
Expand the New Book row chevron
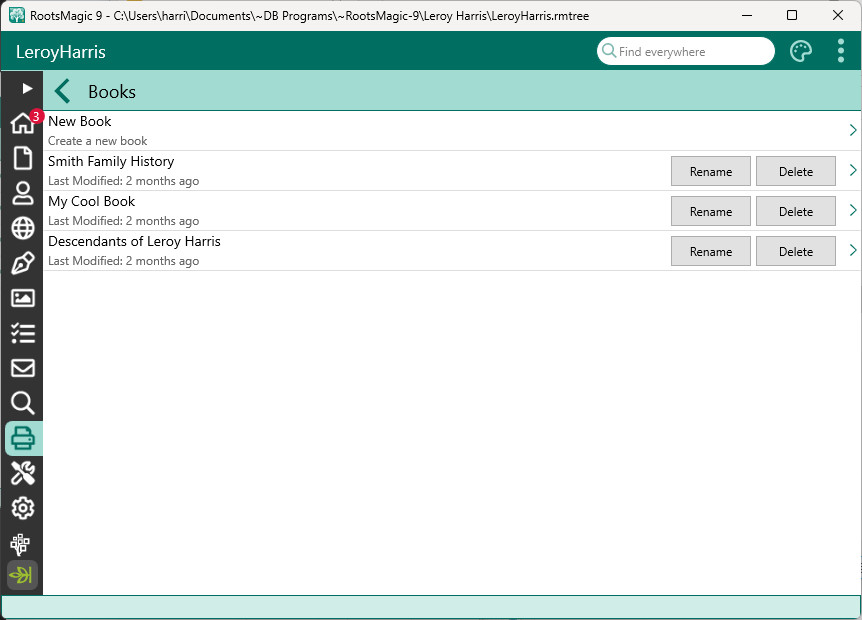(852, 130)
